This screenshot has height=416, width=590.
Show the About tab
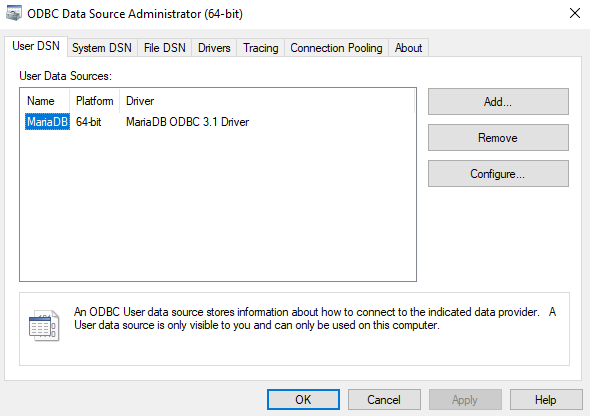click(x=409, y=48)
